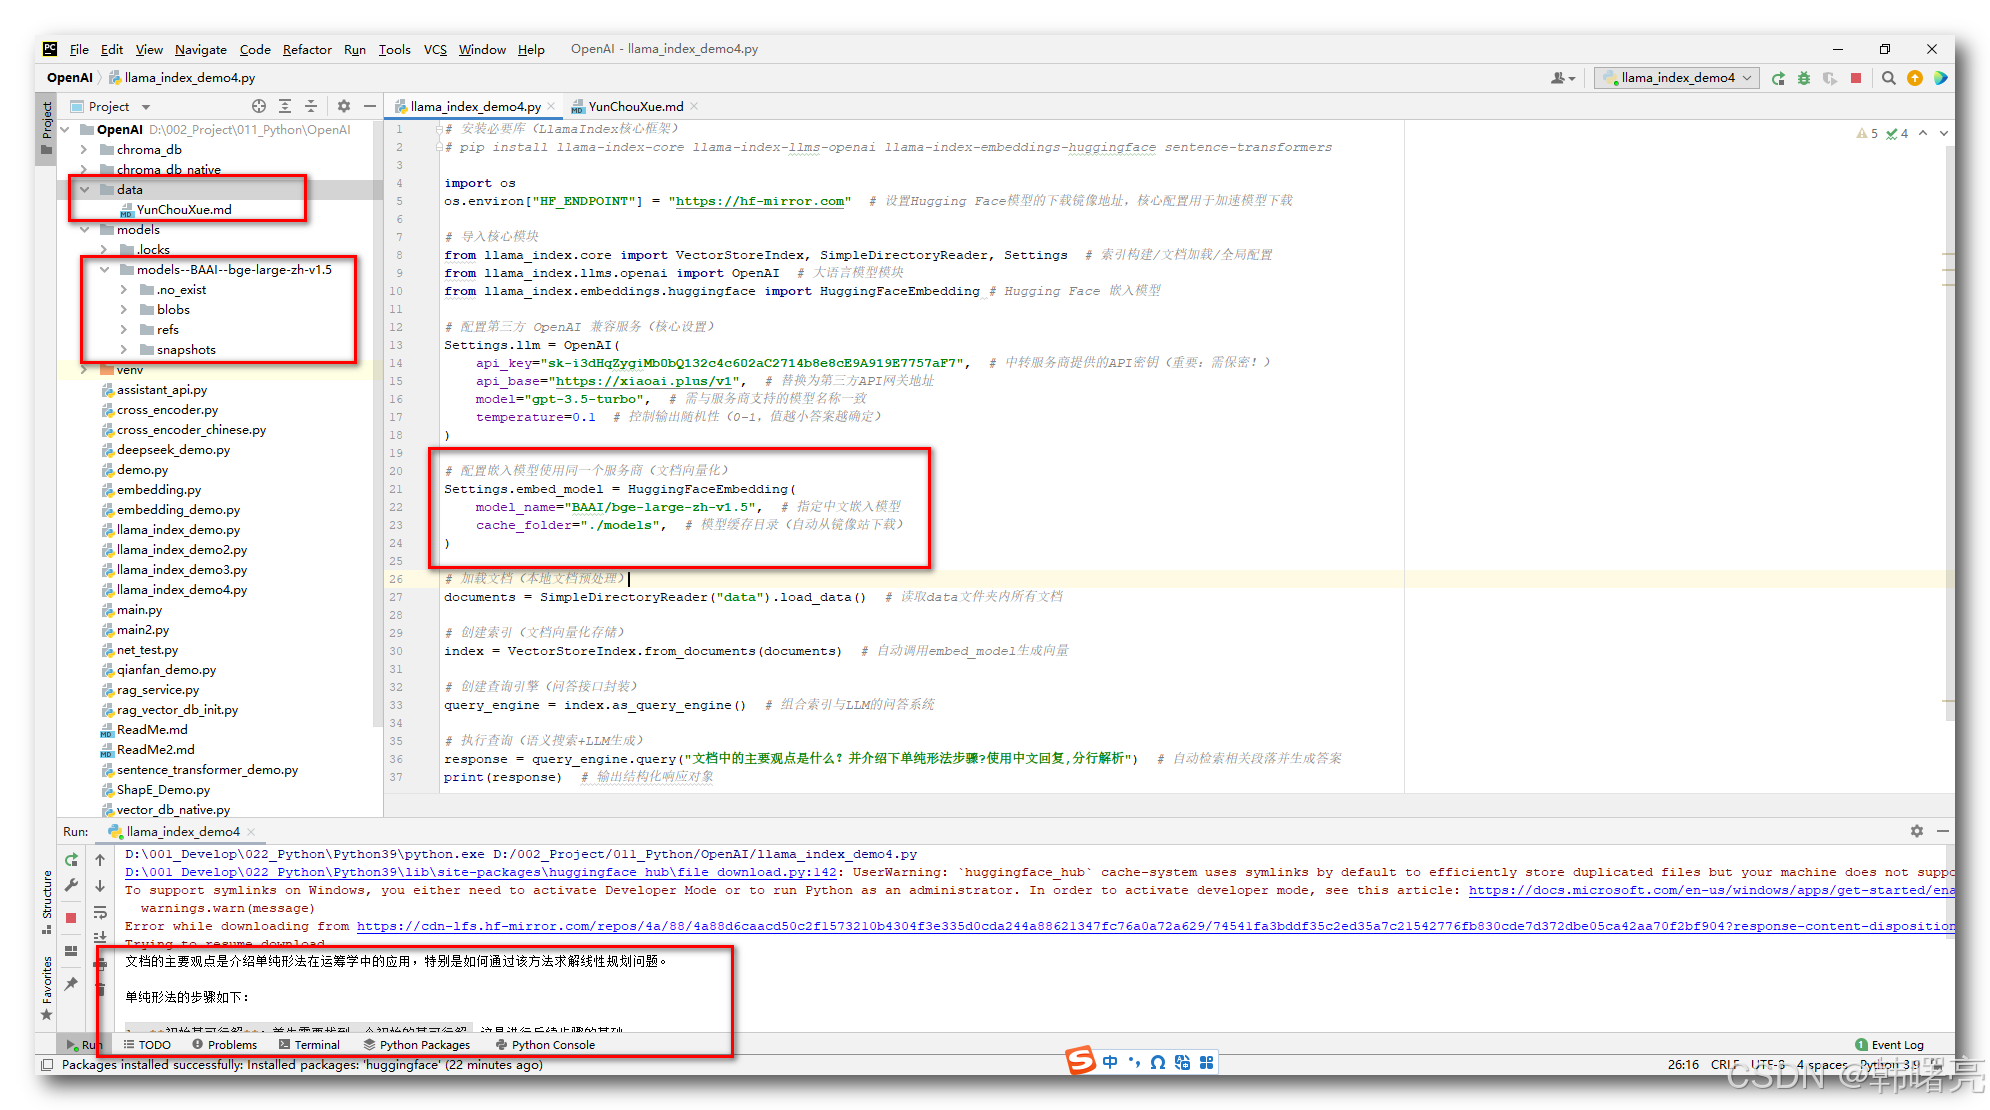The width and height of the screenshot is (1990, 1110).
Task: Click the Rerun icon in top toolbar
Action: click(1778, 78)
